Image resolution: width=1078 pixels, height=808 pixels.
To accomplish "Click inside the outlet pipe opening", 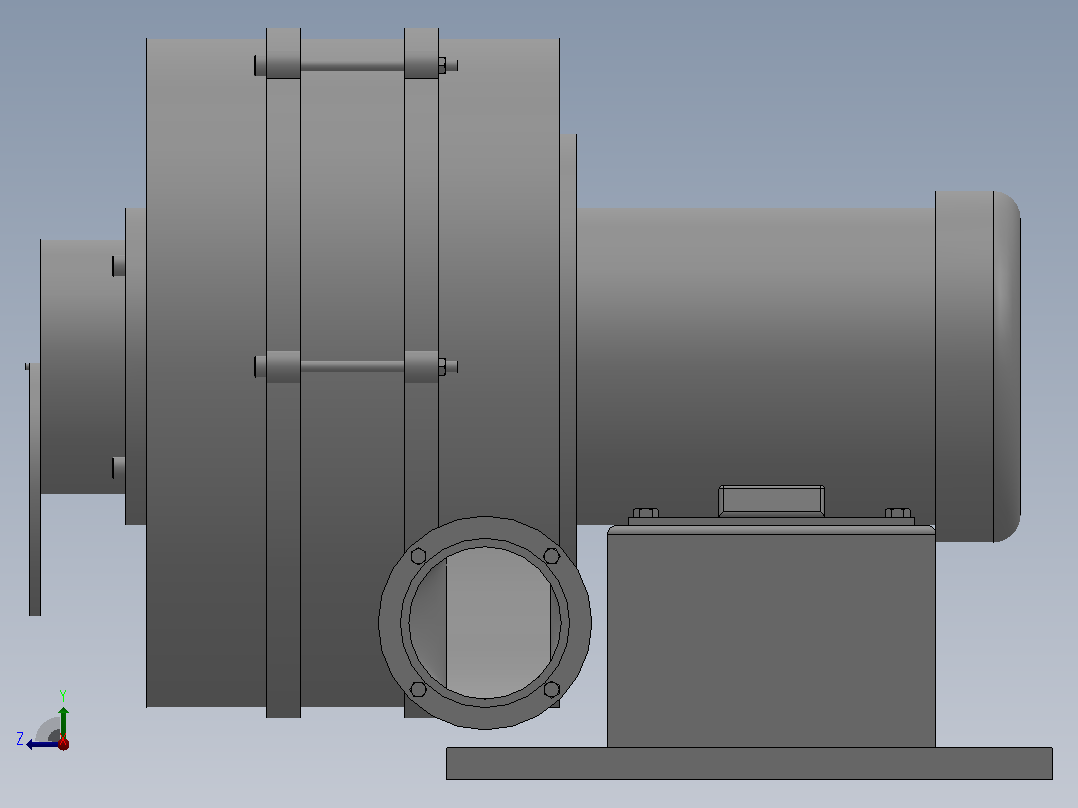I will (485, 622).
